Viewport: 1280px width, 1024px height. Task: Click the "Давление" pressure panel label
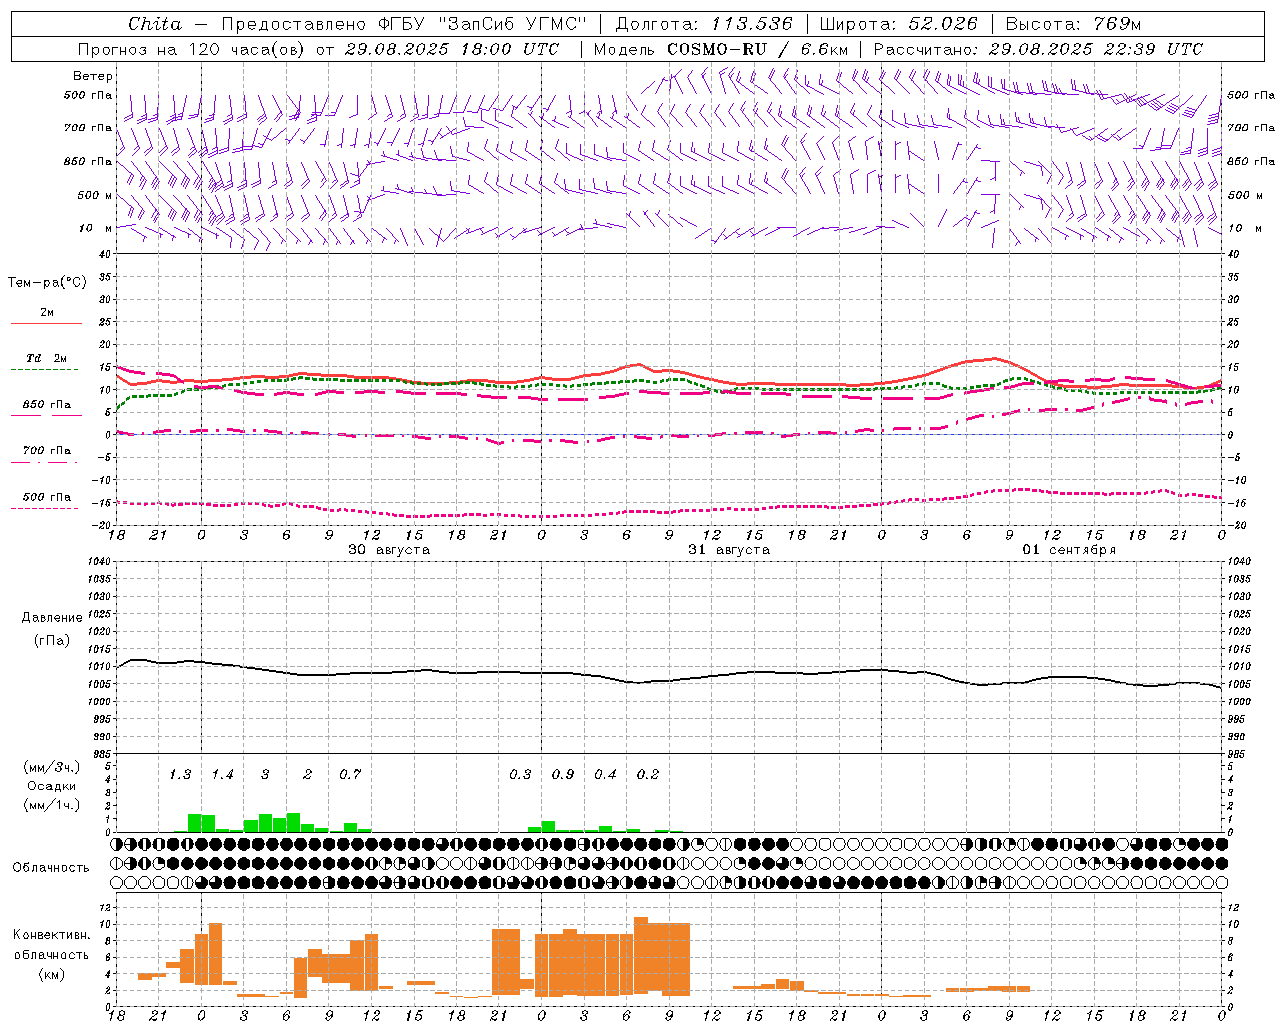tap(52, 618)
